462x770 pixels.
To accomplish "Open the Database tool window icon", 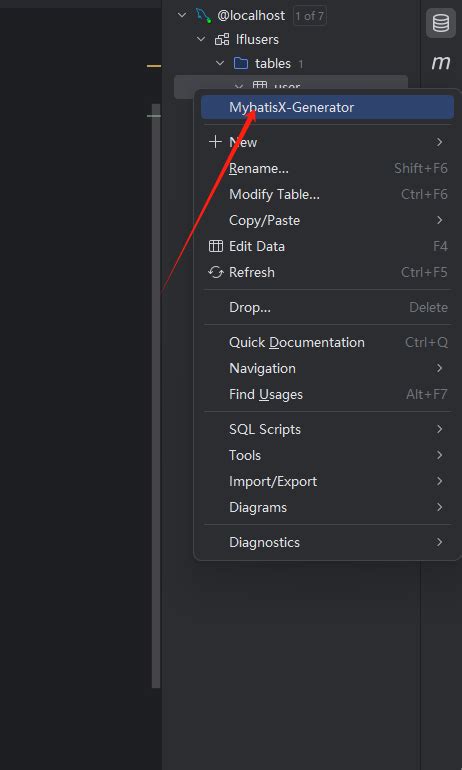I will 440,23.
